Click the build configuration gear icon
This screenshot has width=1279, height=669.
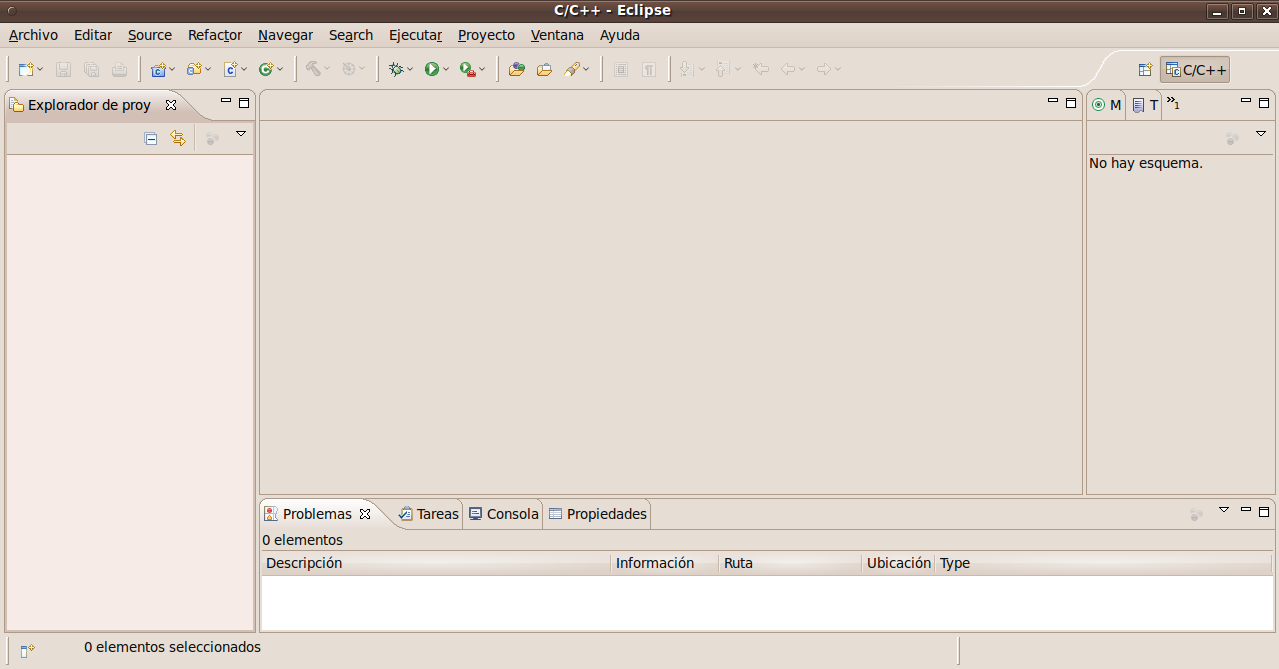348,70
